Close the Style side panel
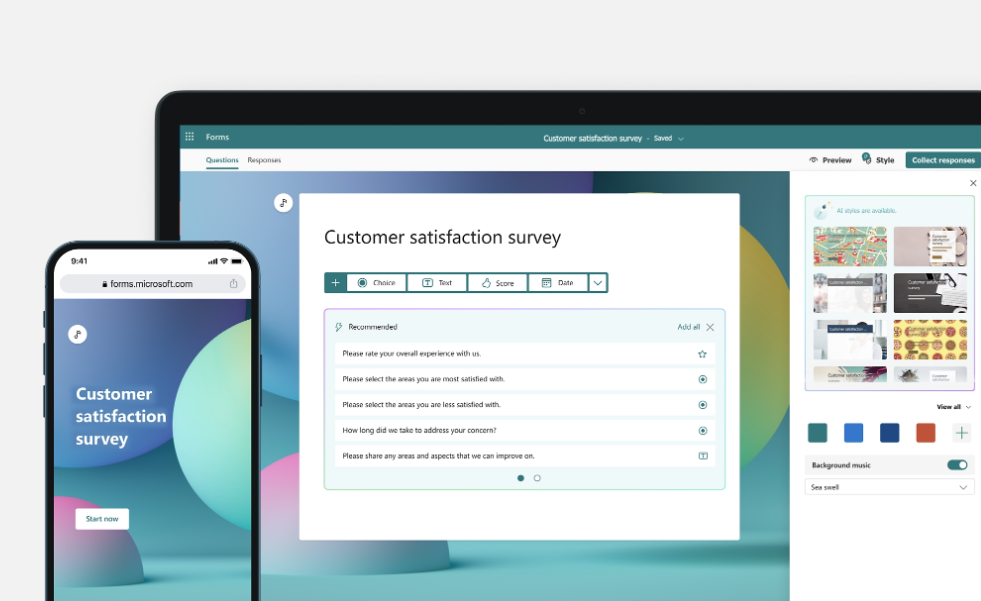 pyautogui.click(x=973, y=183)
